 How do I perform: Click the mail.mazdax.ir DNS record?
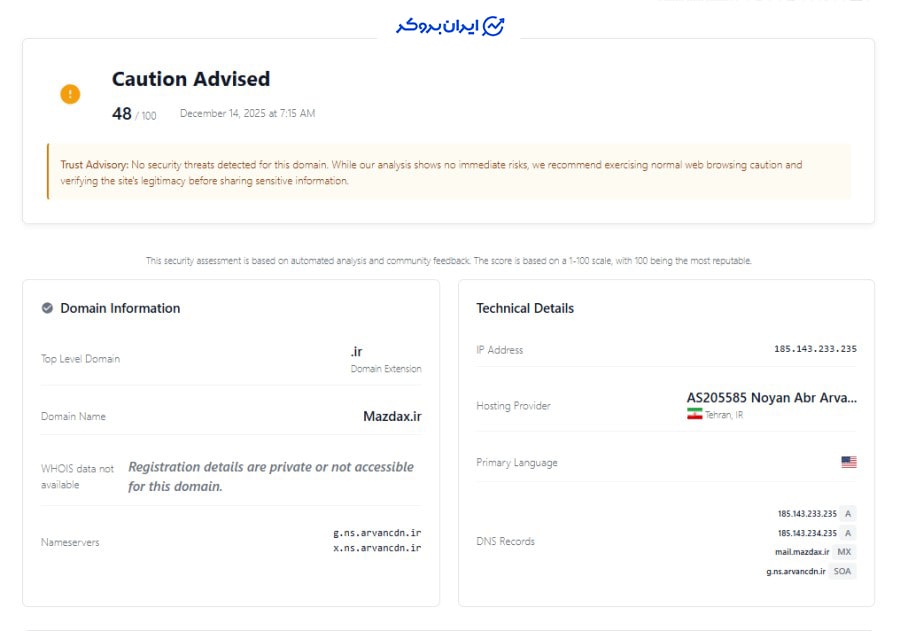pyautogui.click(x=802, y=552)
